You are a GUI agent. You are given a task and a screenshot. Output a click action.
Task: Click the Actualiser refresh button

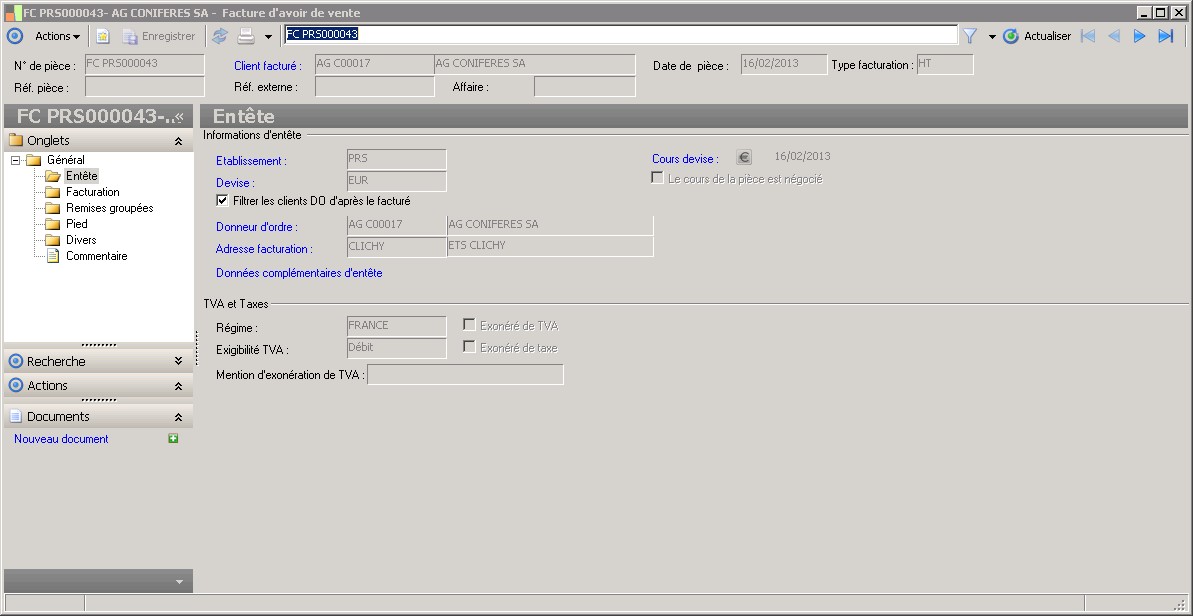(1037, 36)
